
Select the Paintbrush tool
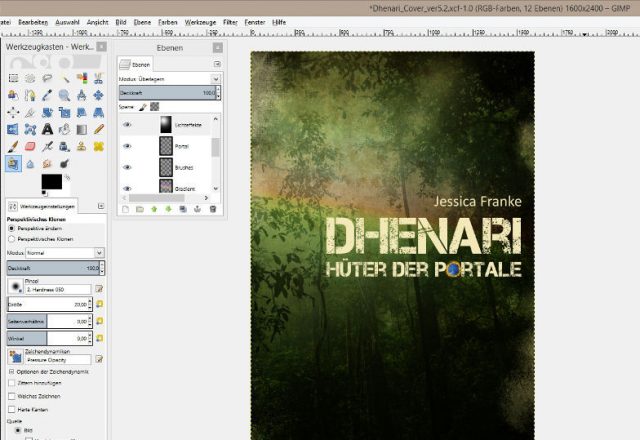(13, 147)
